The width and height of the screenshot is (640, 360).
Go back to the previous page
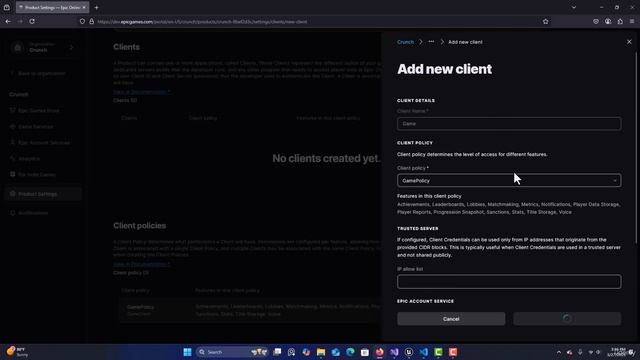8,21
